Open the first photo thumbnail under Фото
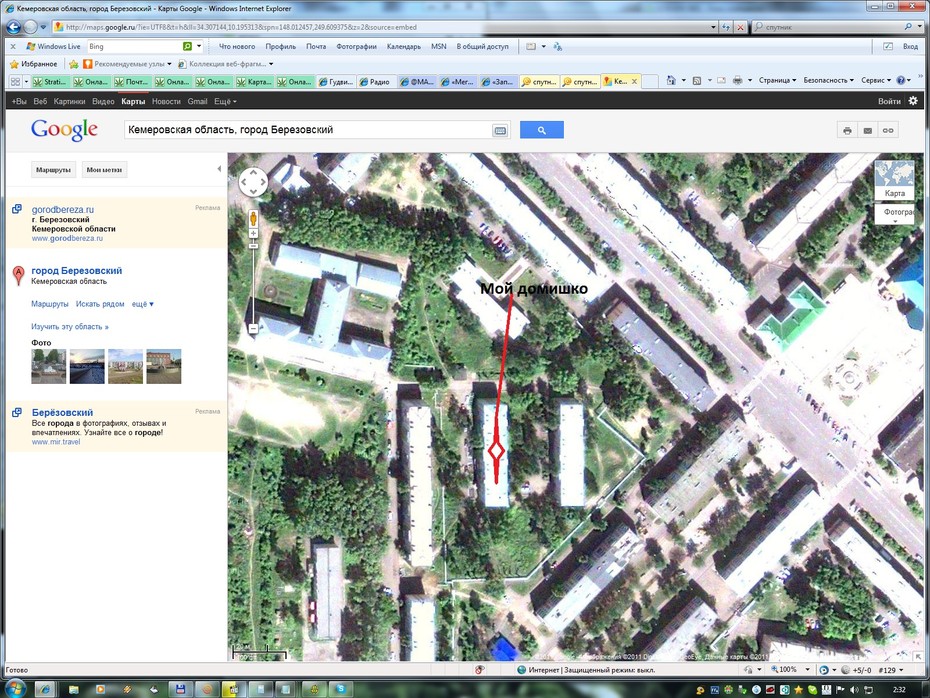 tap(49, 366)
